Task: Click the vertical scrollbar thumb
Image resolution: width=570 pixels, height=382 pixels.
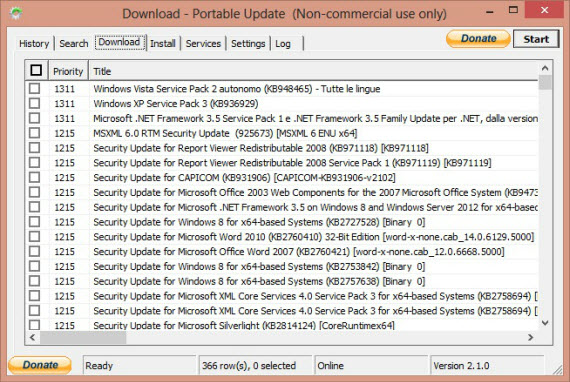Action: [545, 82]
